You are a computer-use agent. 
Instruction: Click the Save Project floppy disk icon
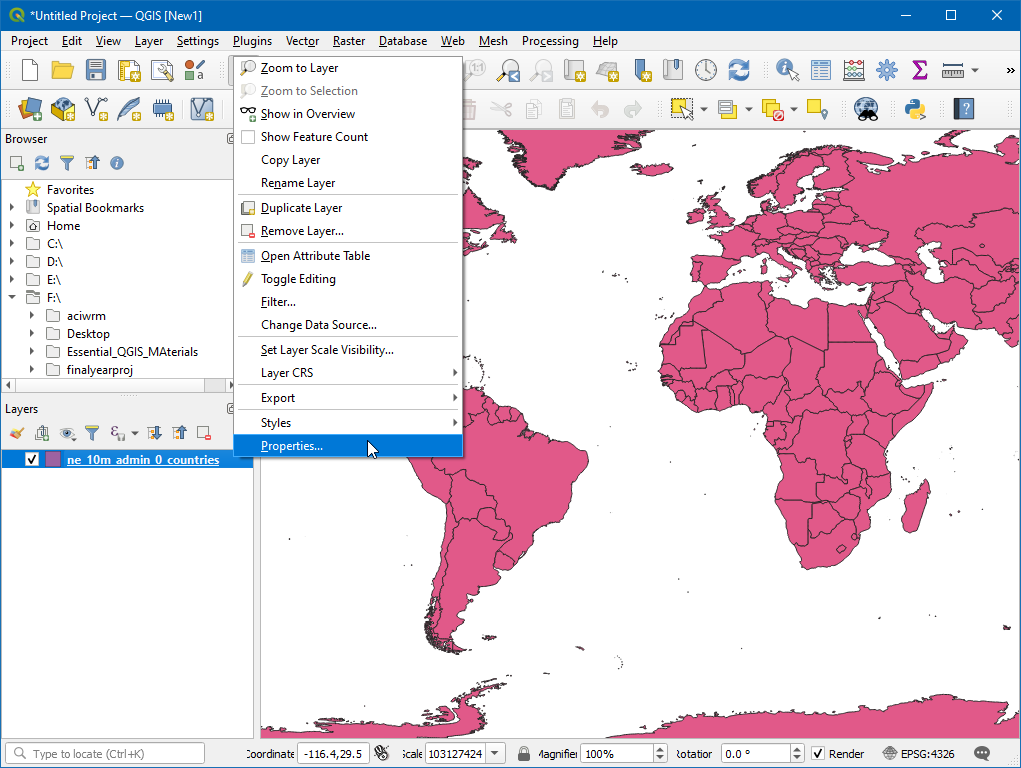click(96, 70)
